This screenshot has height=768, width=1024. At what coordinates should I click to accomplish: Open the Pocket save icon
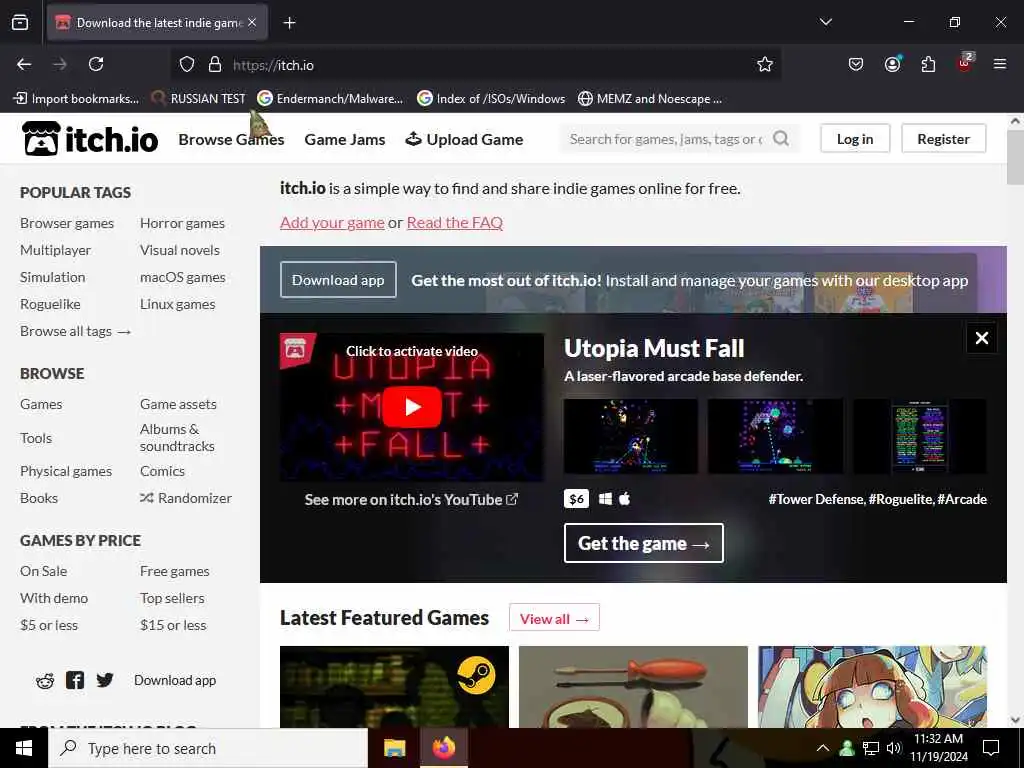point(856,64)
